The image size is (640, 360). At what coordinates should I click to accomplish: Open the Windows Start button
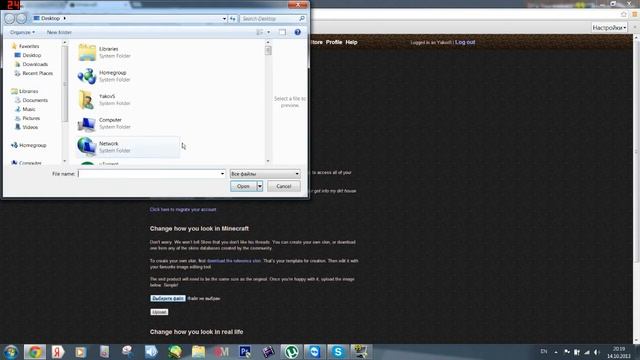pyautogui.click(x=11, y=352)
